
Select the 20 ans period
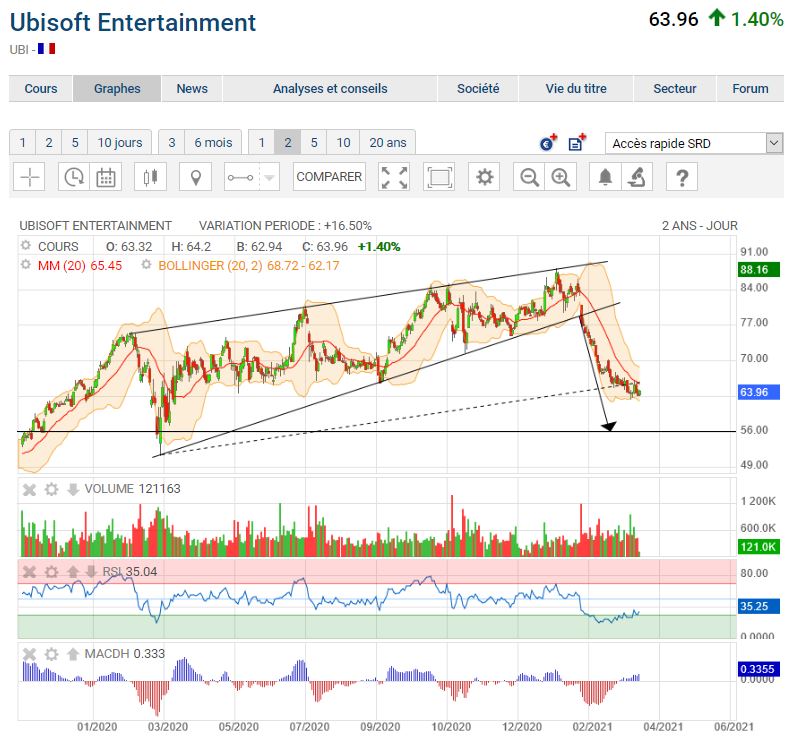(x=388, y=143)
